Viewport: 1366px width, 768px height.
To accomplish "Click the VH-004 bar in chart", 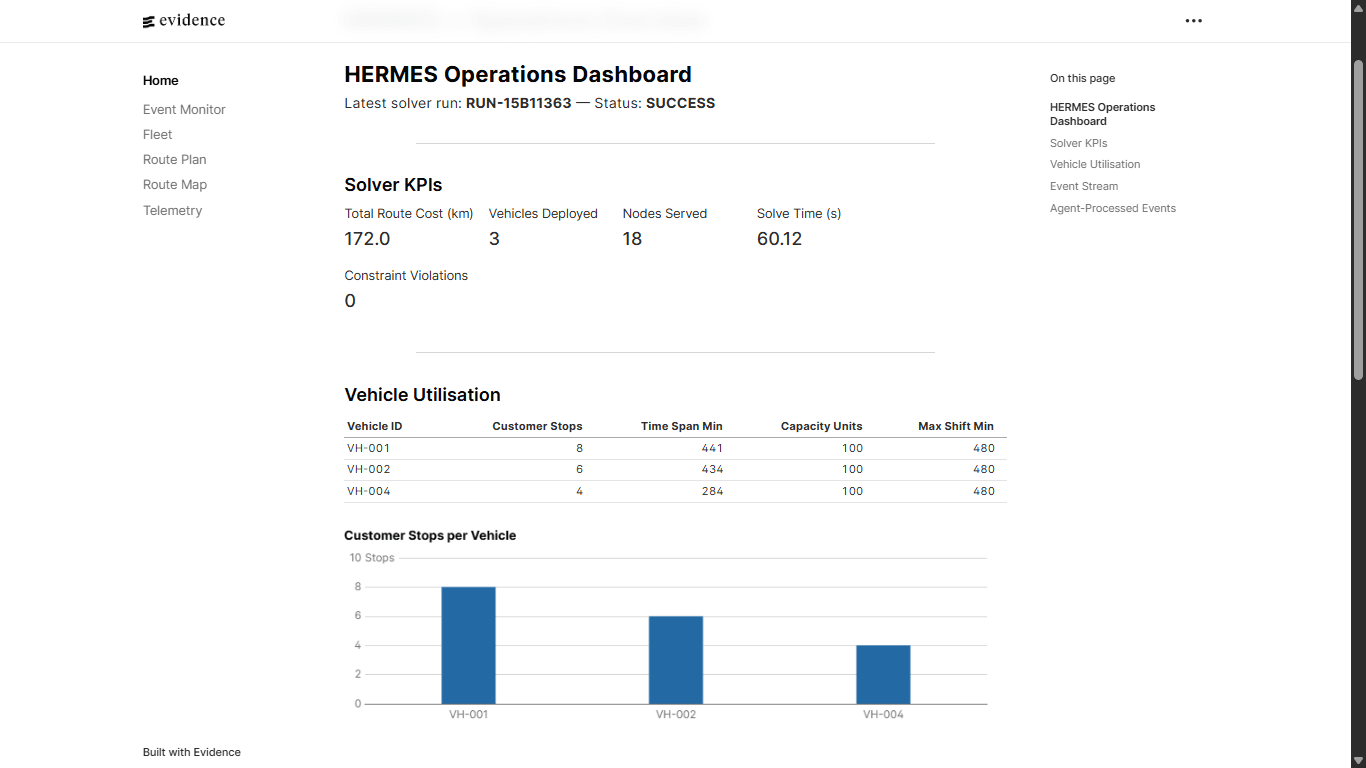I will tap(883, 675).
